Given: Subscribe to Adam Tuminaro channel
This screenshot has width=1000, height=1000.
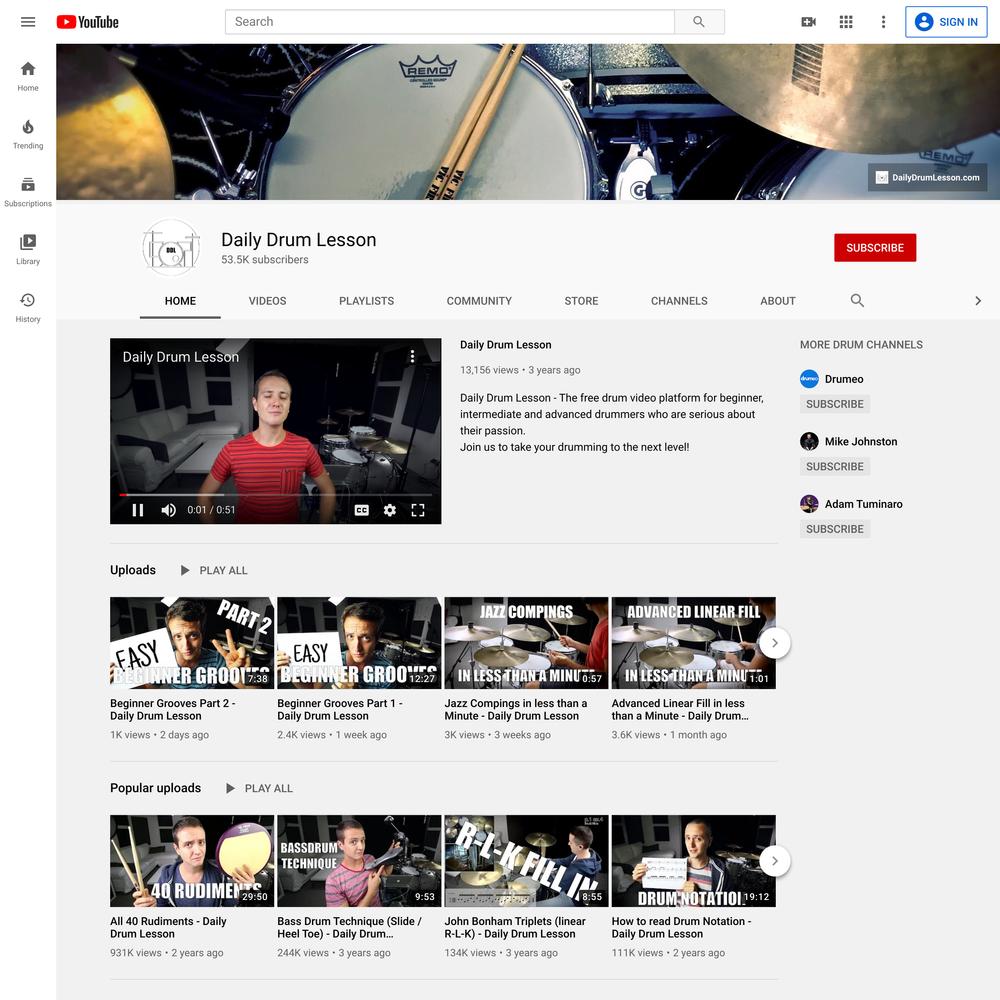Looking at the screenshot, I should [x=835, y=529].
